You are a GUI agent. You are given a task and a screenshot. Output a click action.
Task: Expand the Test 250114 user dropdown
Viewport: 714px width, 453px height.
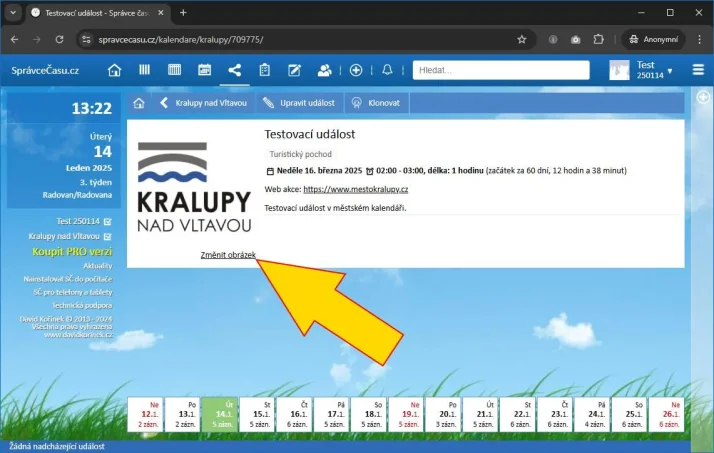(x=669, y=71)
